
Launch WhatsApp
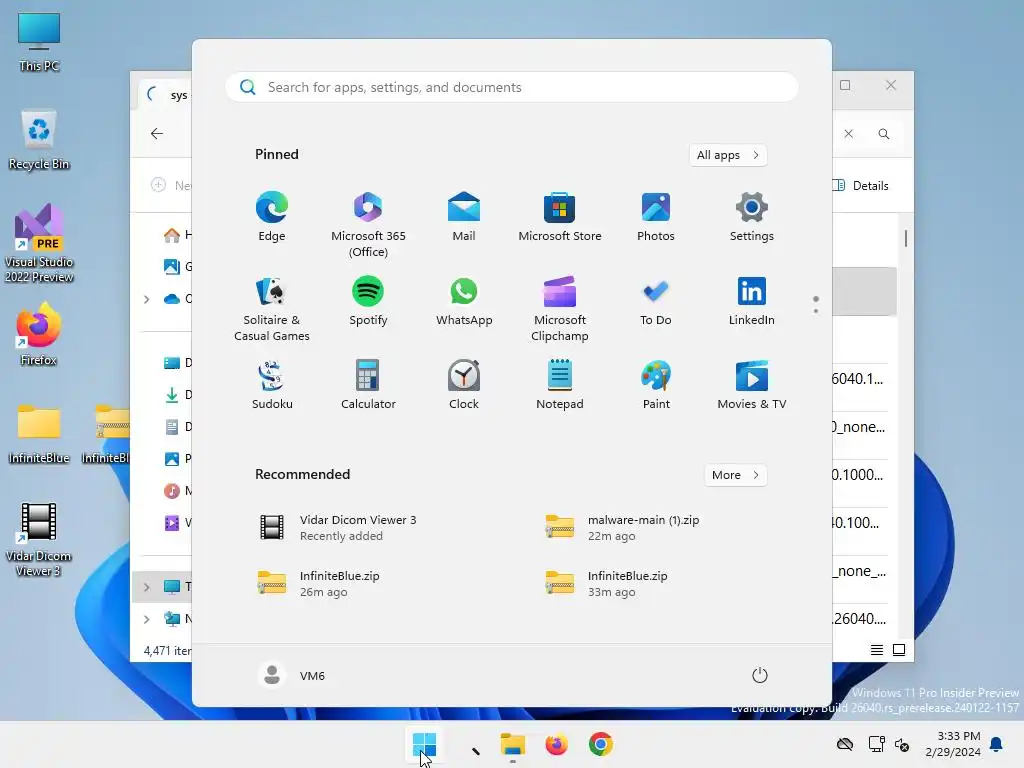[464, 301]
